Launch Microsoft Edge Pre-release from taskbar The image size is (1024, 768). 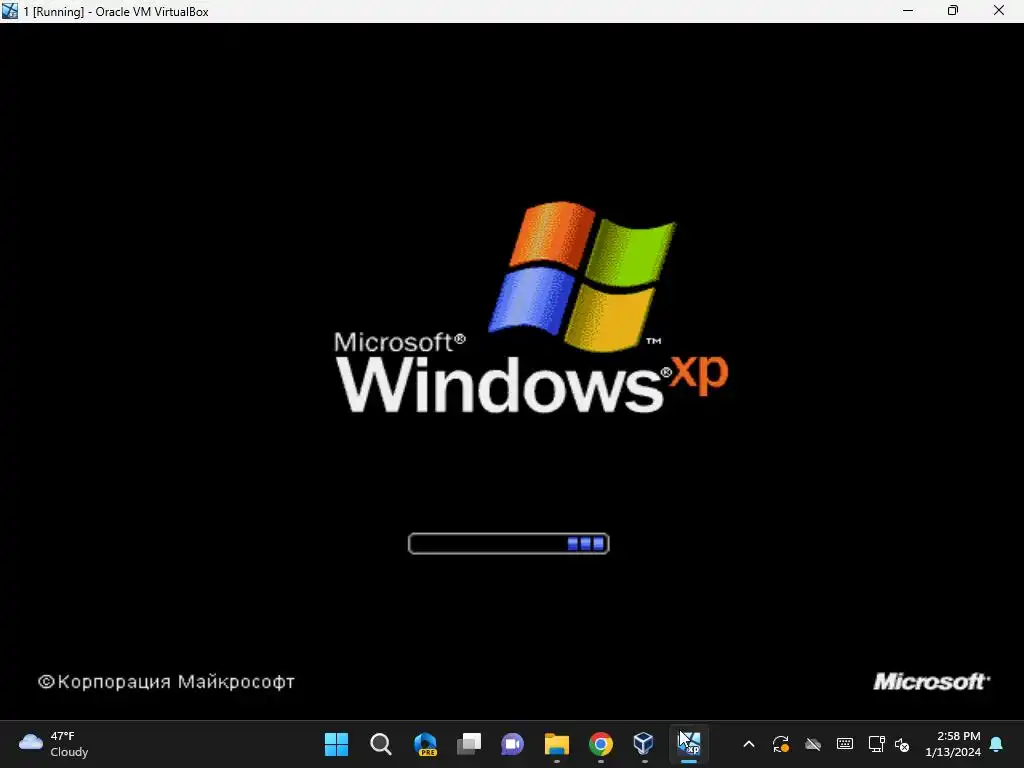click(425, 744)
